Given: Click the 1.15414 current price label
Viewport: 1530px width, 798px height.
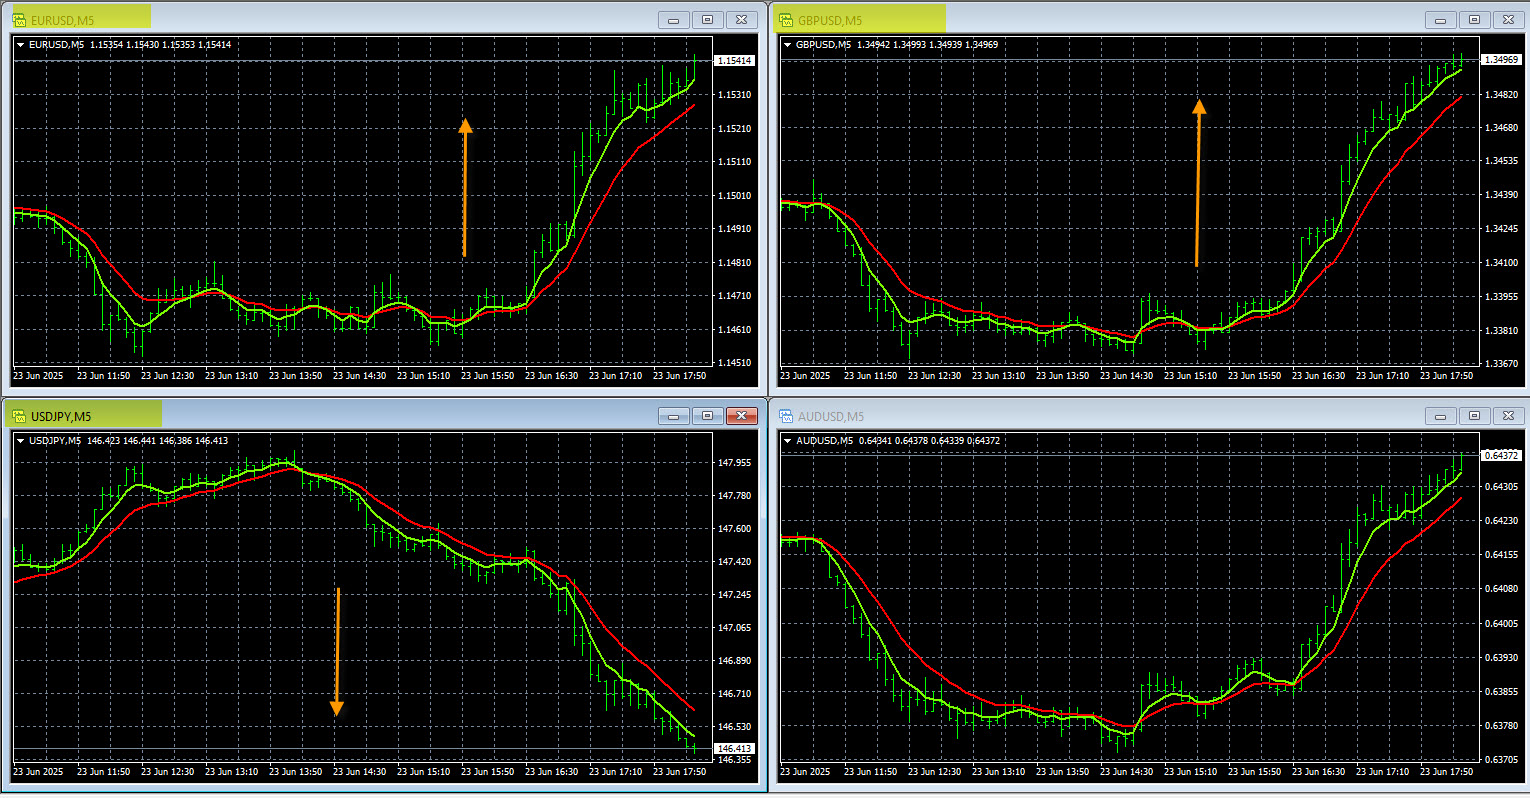Looking at the screenshot, I should (735, 61).
